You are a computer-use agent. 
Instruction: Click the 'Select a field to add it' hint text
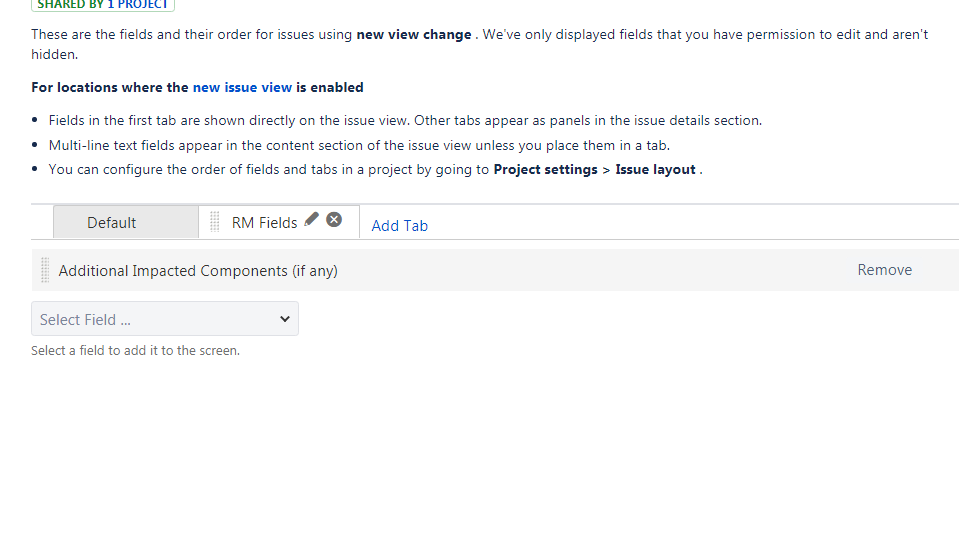[x=135, y=351]
